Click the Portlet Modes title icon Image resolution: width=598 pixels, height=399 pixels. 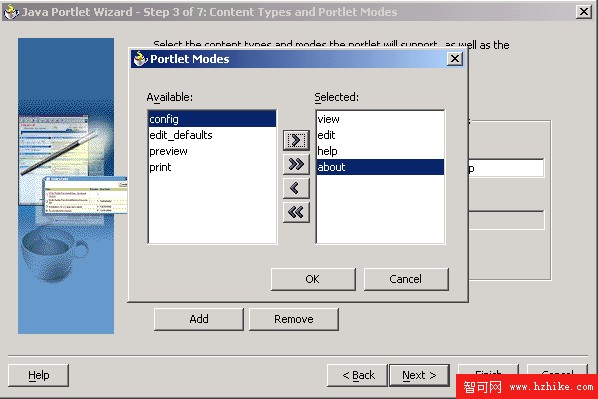(x=140, y=59)
